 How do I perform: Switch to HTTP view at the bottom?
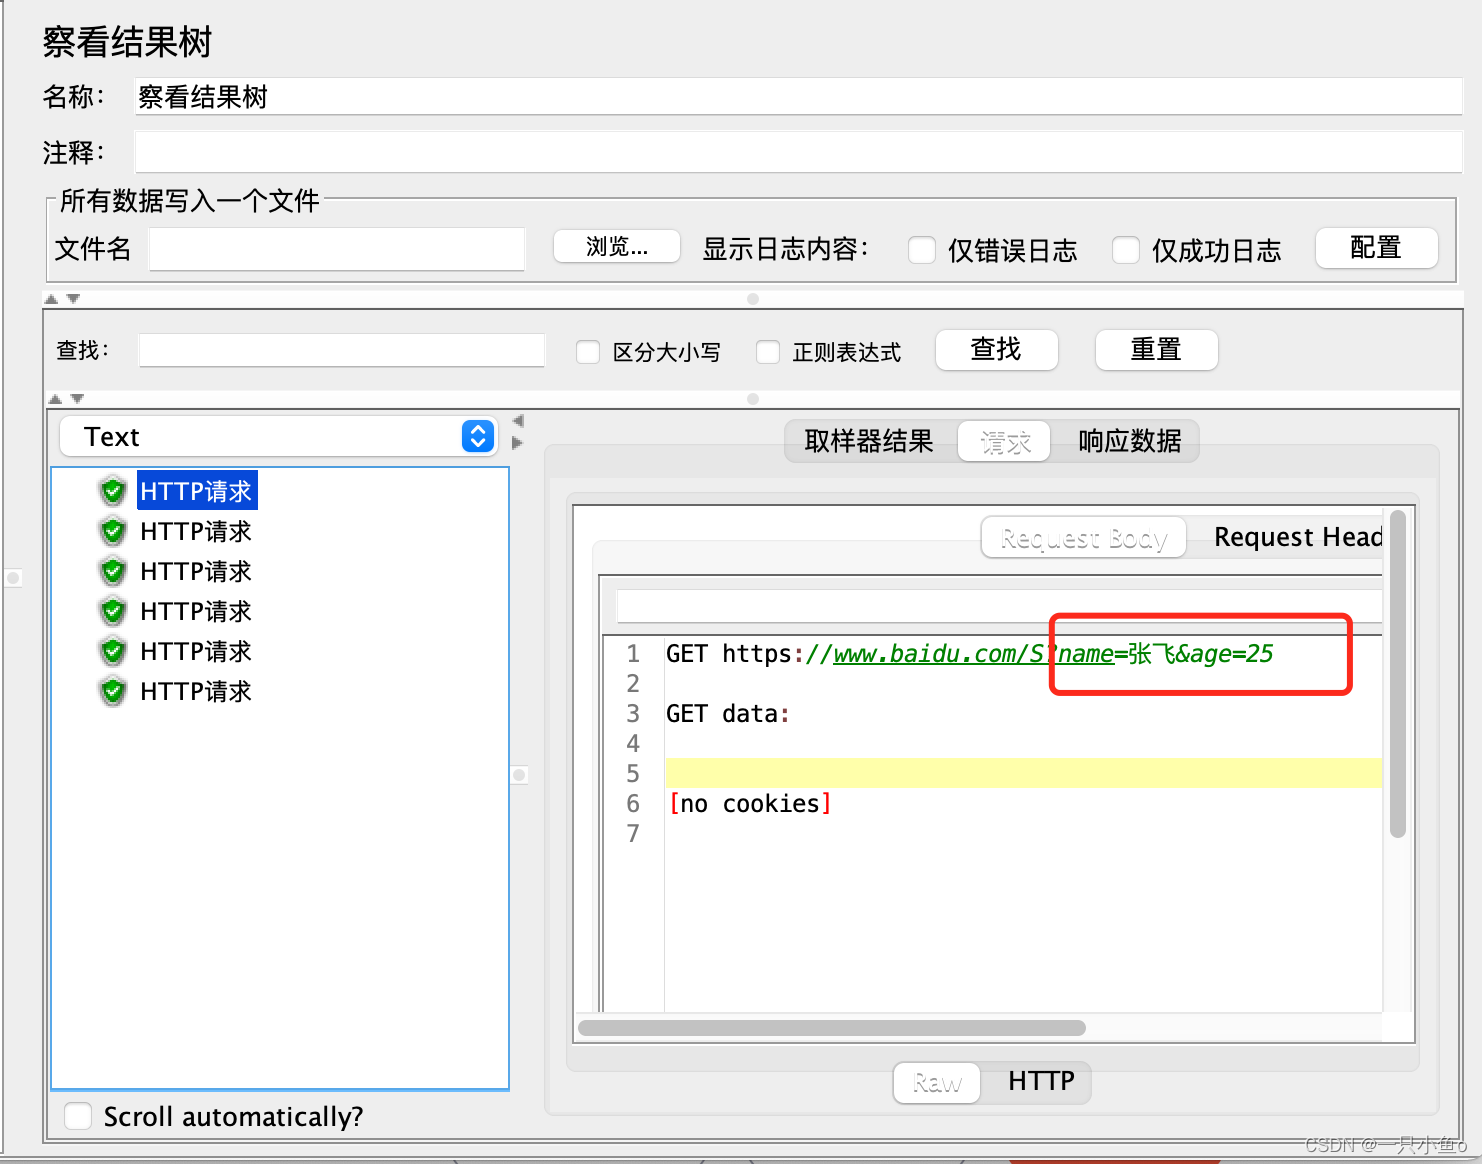[x=1040, y=1082]
